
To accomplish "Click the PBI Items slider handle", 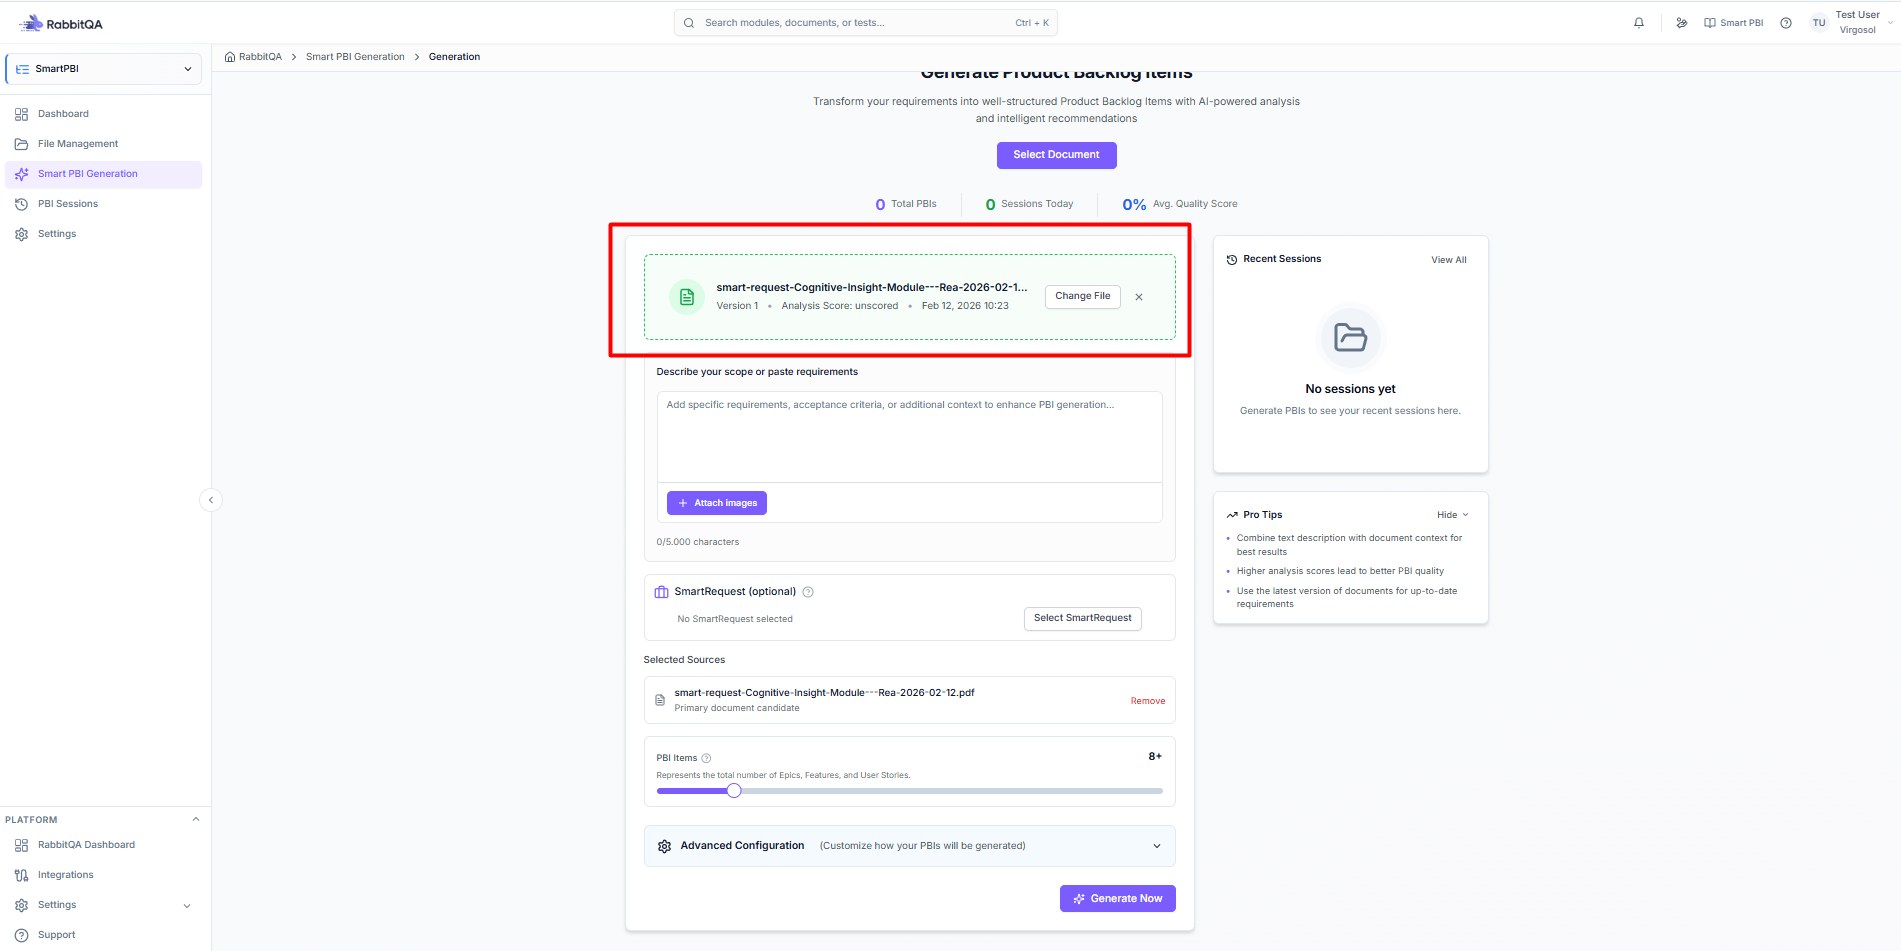I will [x=734, y=791].
